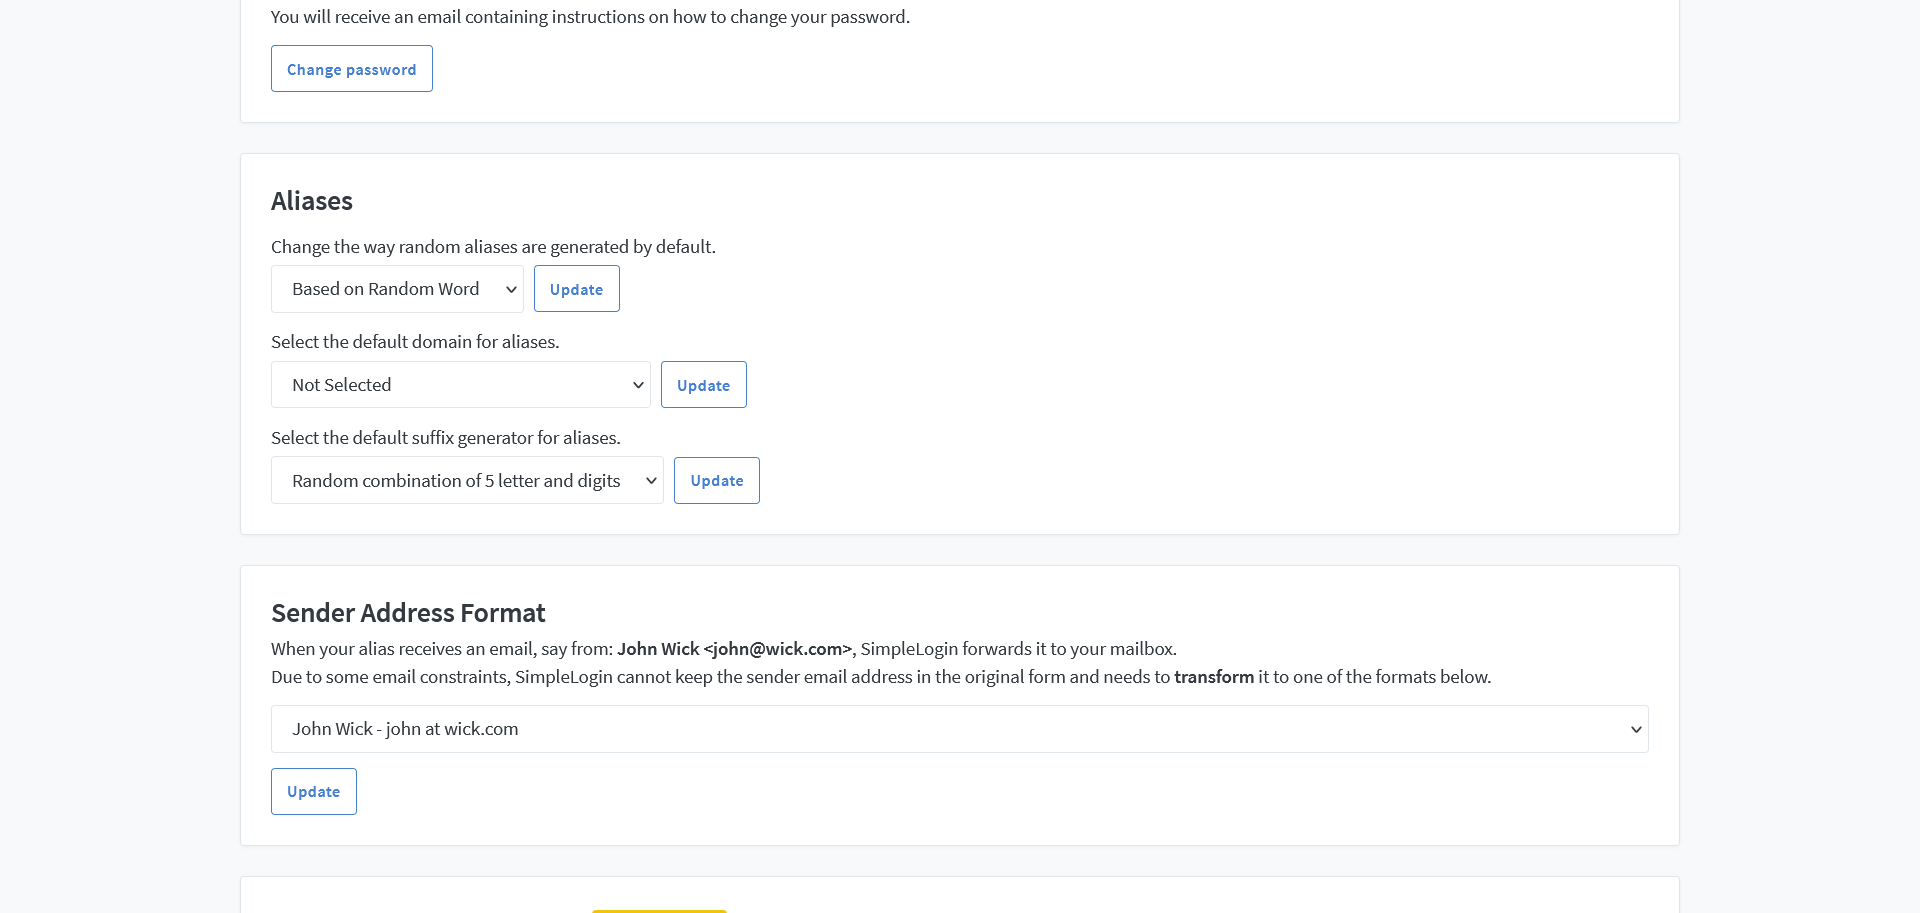Click the 'Select the default domain for aliases' label

pyautogui.click(x=415, y=342)
